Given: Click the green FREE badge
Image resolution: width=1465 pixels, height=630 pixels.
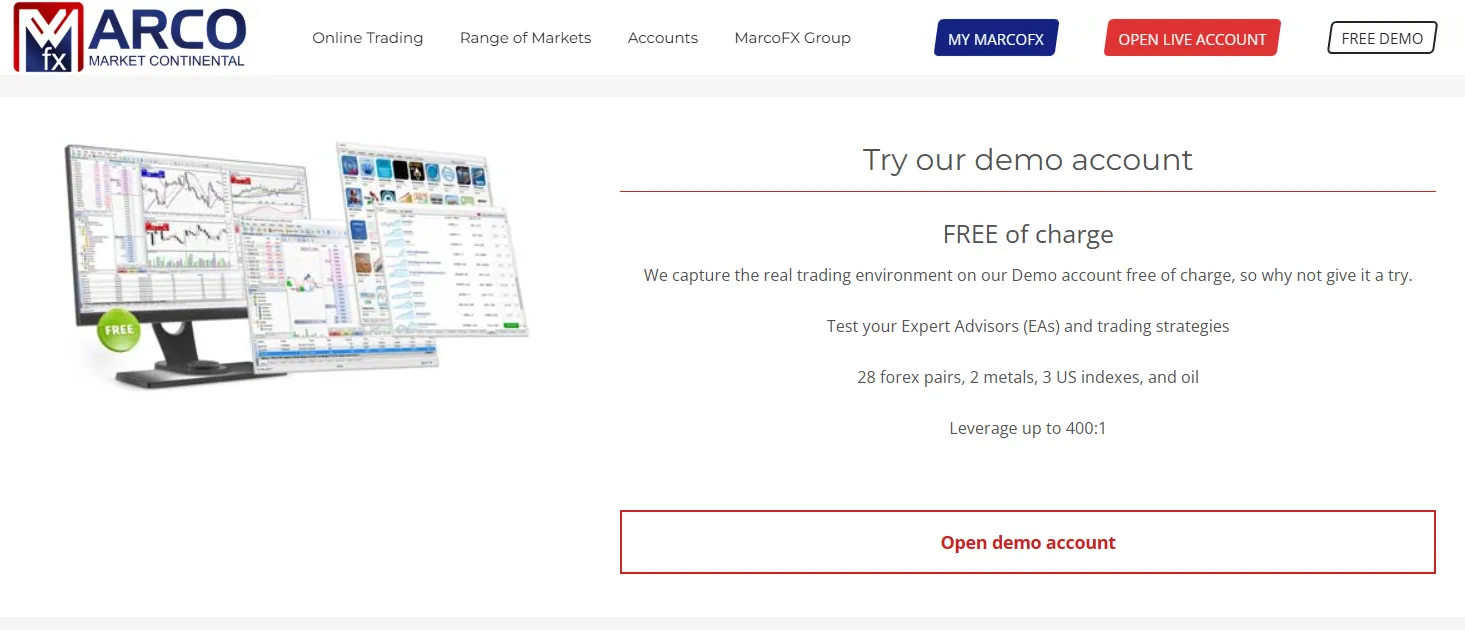Looking at the screenshot, I should point(118,331).
